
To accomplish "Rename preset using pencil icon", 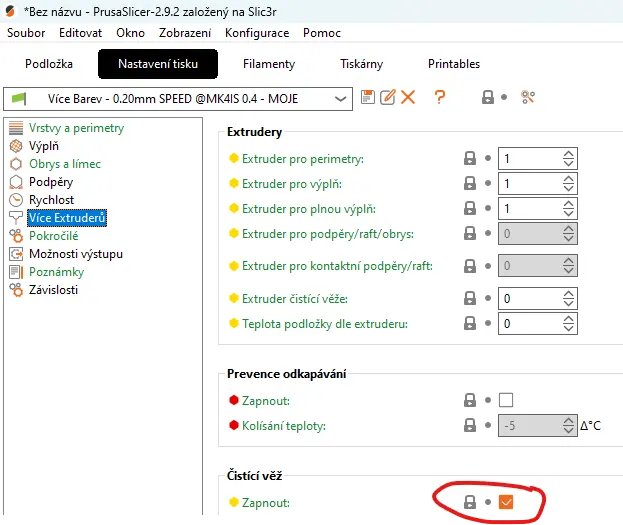I will (387, 97).
